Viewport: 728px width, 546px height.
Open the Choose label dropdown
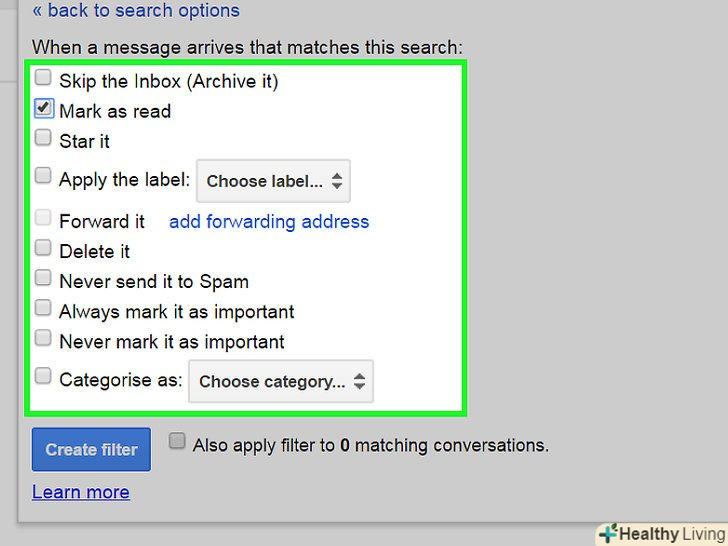point(273,181)
